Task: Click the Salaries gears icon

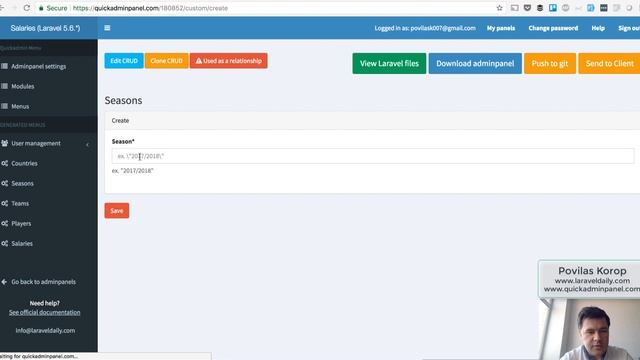Action: point(4,243)
